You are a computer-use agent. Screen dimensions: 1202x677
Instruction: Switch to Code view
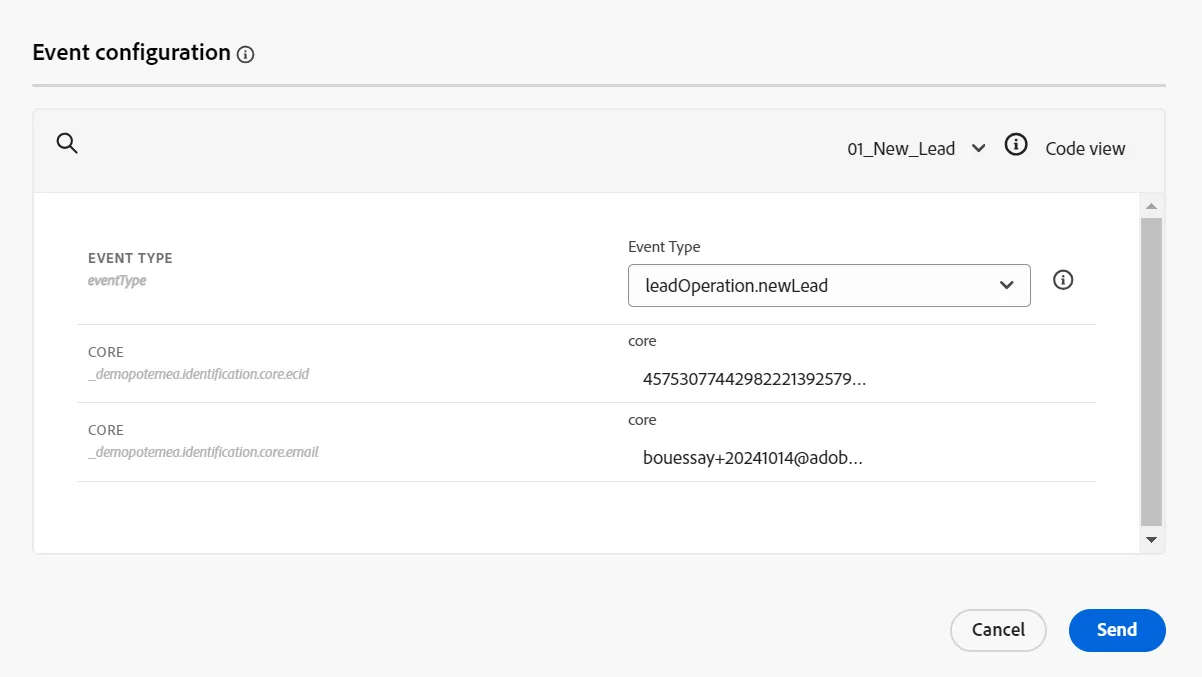(1085, 149)
